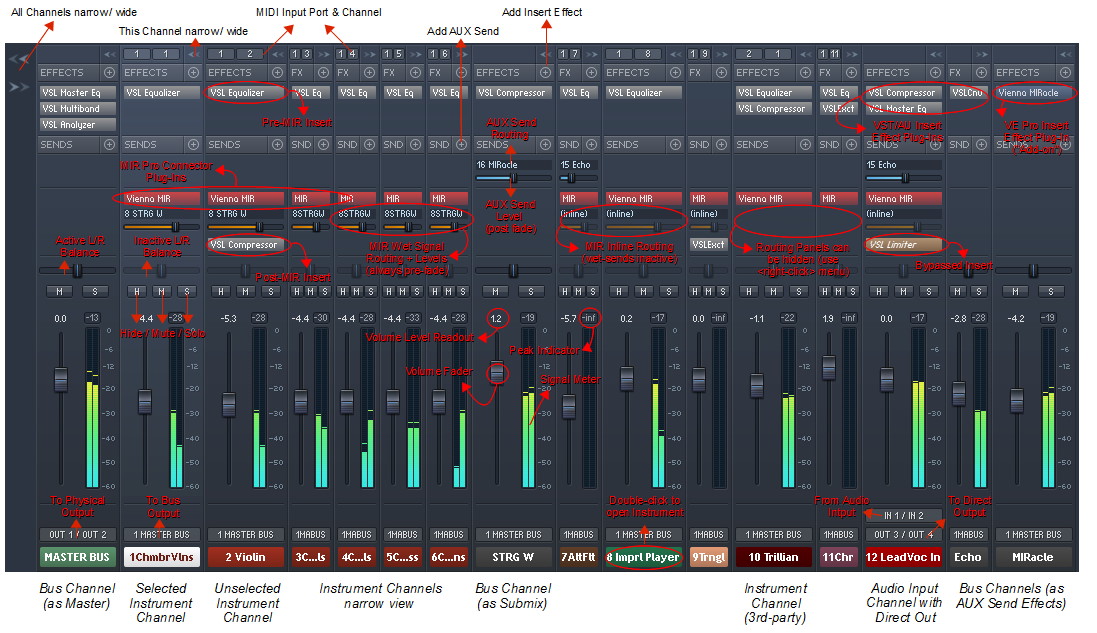1097x633 pixels.
Task: Click the 16 MIRacle send level slider
Action: 514,178
